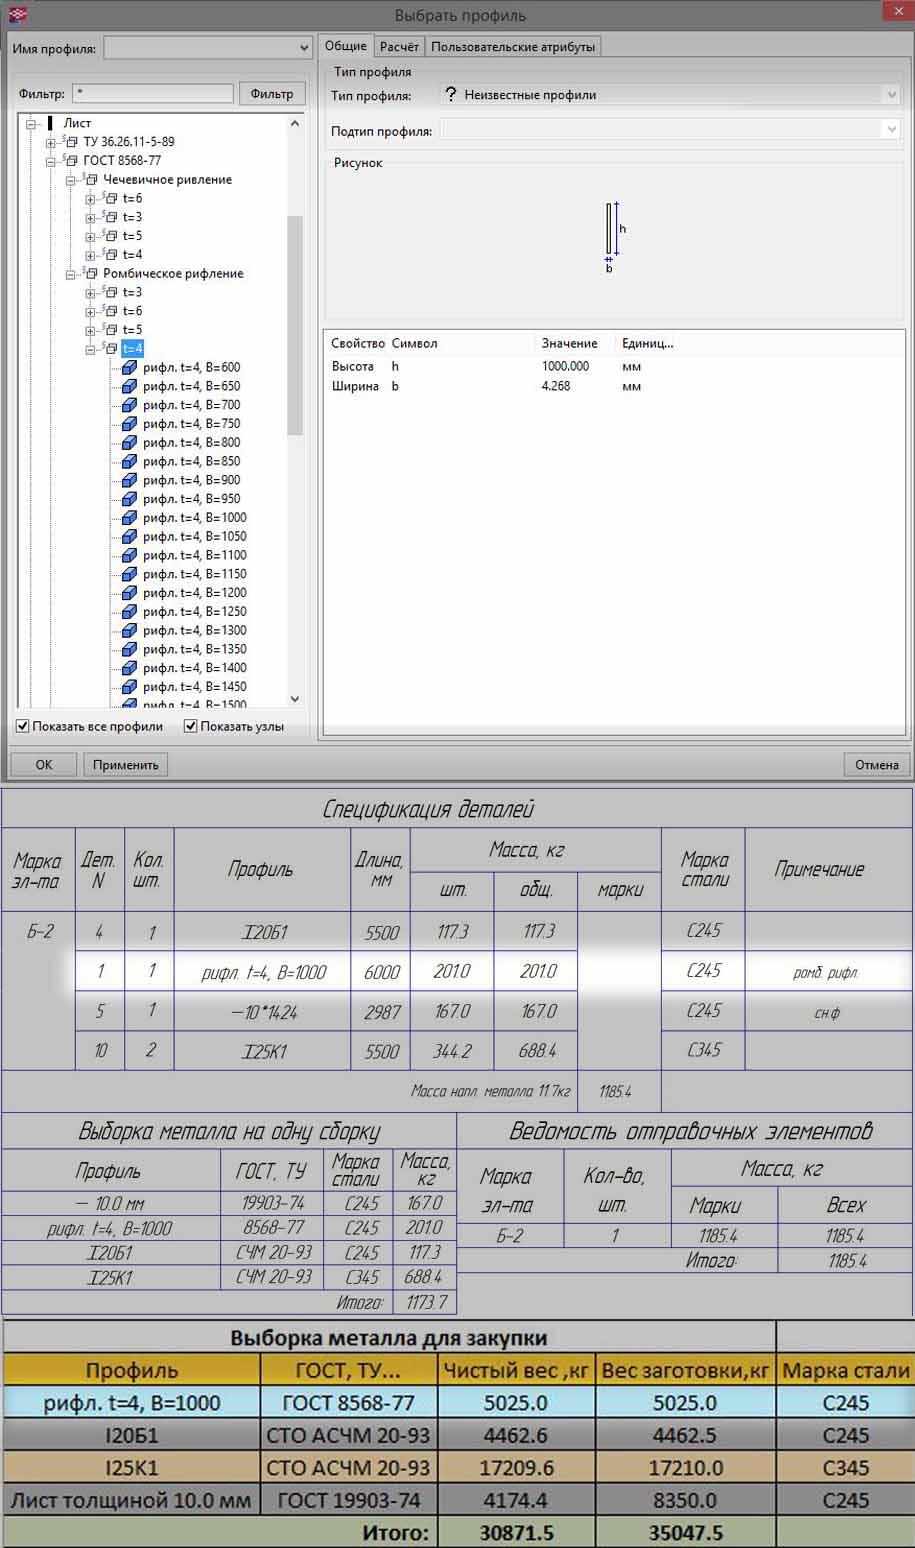Toggle the Показать все профили checkbox
Viewport: 915px width, 1548px height.
click(x=23, y=727)
